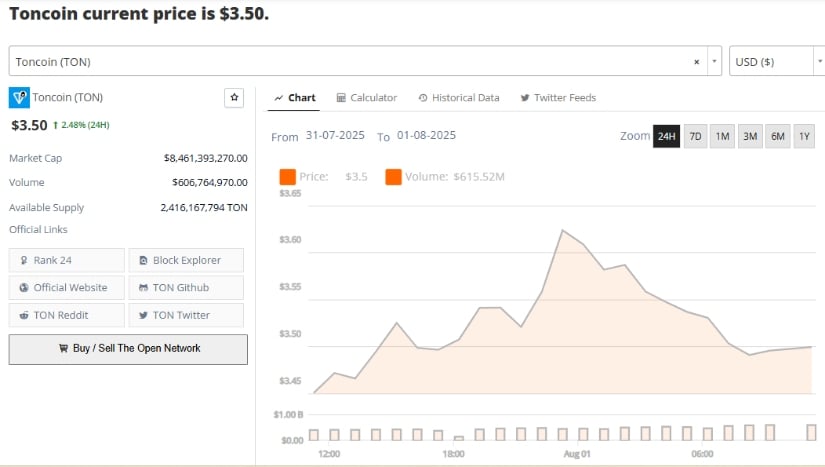Click the Toncoin logo icon
The width and height of the screenshot is (825, 467).
click(x=19, y=97)
